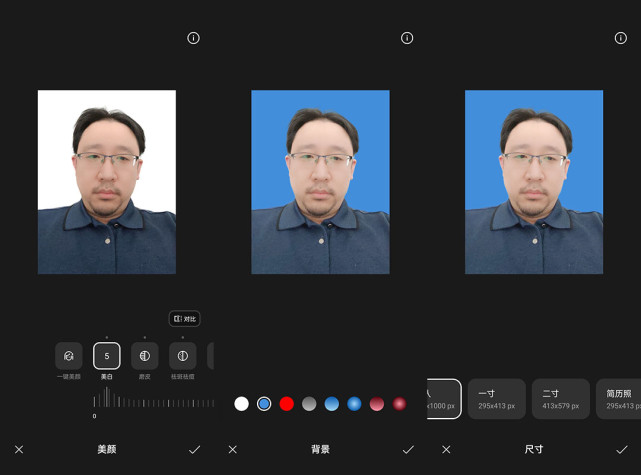Image resolution: width=641 pixels, height=475 pixels.
Task: Pick the light blue gradient swatch
Action: pos(332,404)
